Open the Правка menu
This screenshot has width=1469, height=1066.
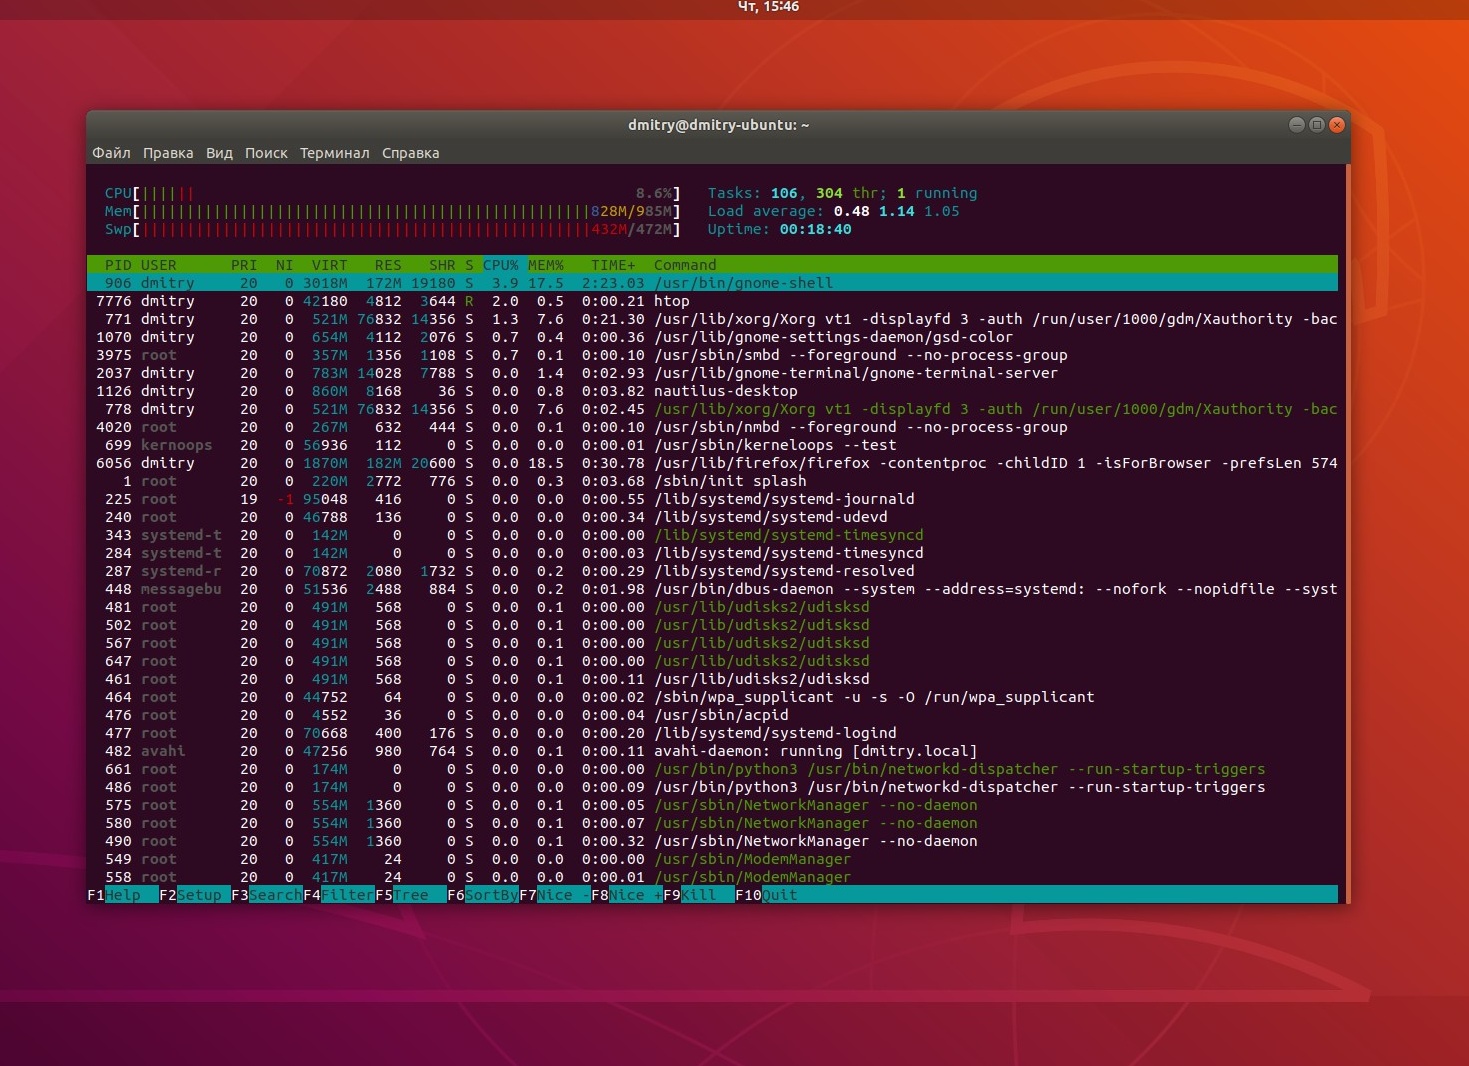point(168,153)
